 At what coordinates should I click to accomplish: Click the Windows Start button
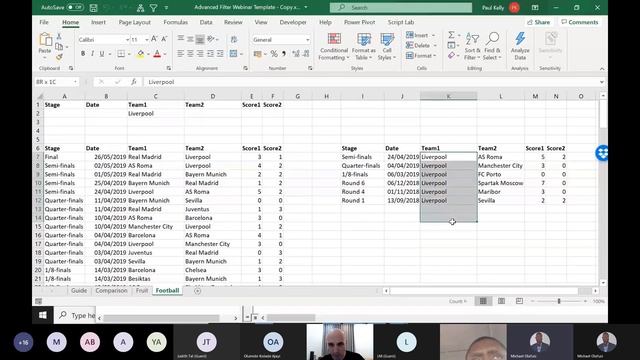[x=42, y=315]
